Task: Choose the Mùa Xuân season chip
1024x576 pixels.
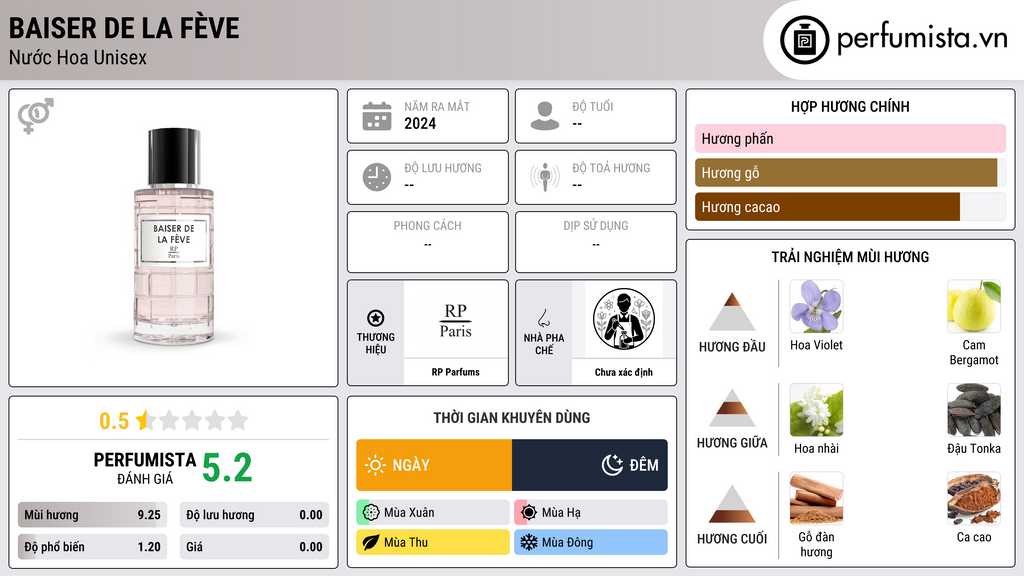Action: 433,513
